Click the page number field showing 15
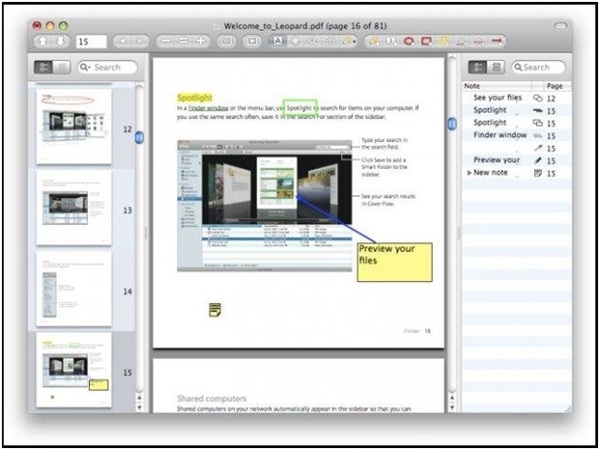The width and height of the screenshot is (600, 450). pos(91,41)
